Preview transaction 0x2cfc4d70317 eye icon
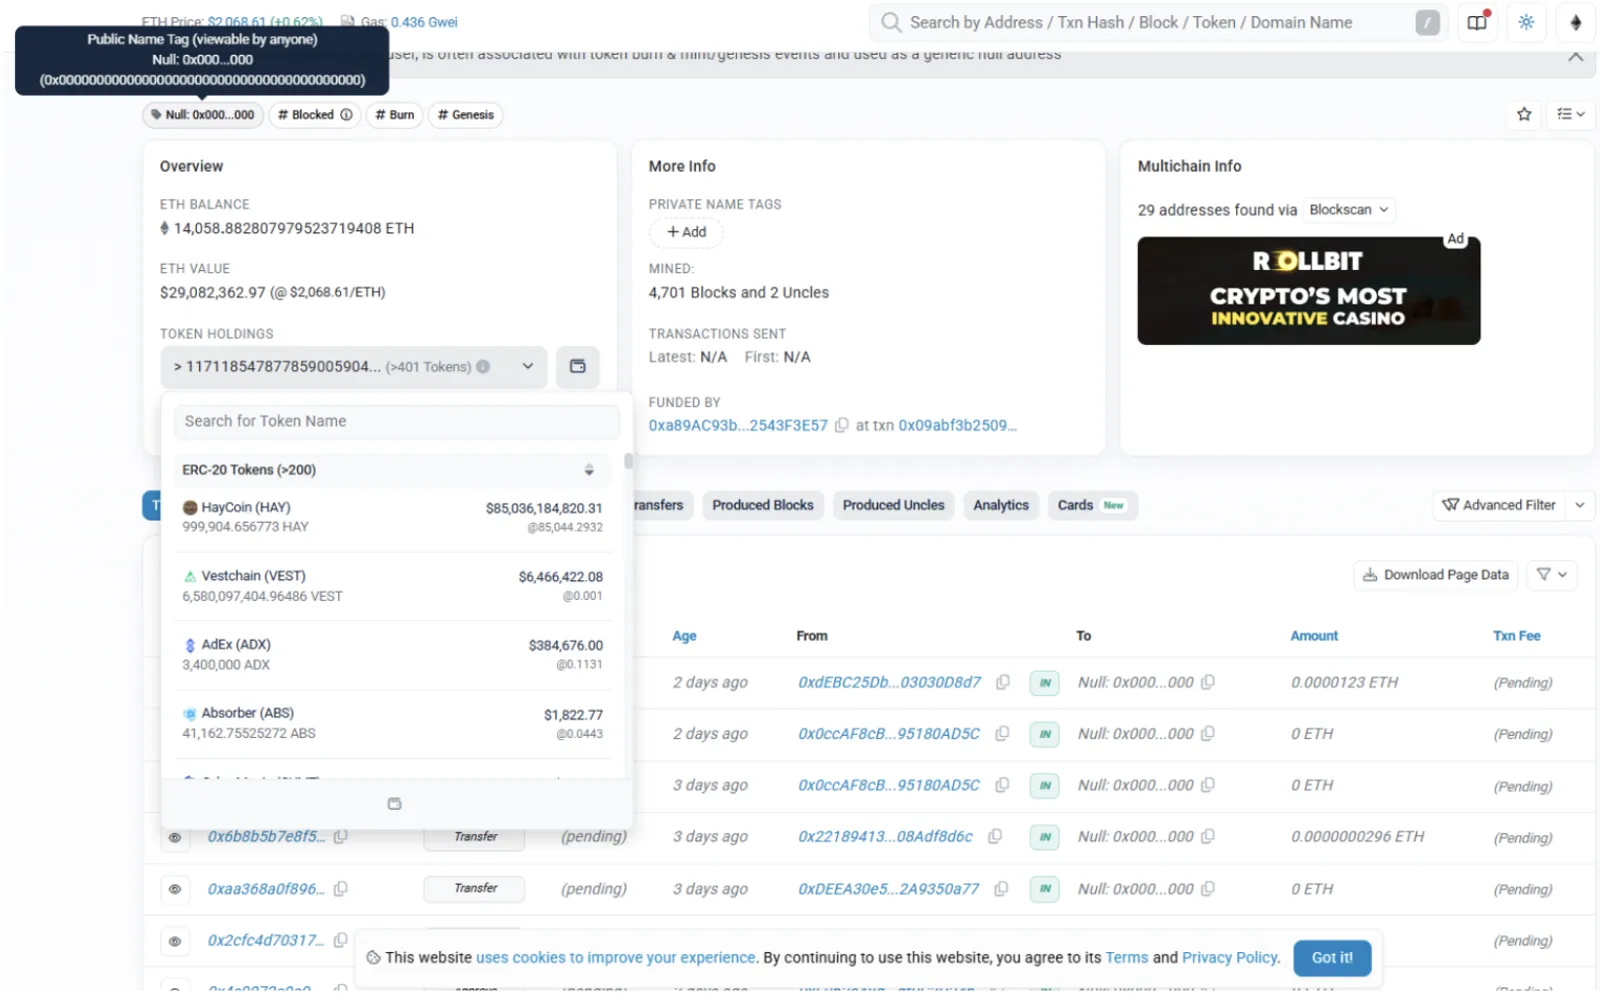This screenshot has height=1003, width=1600. pos(175,942)
